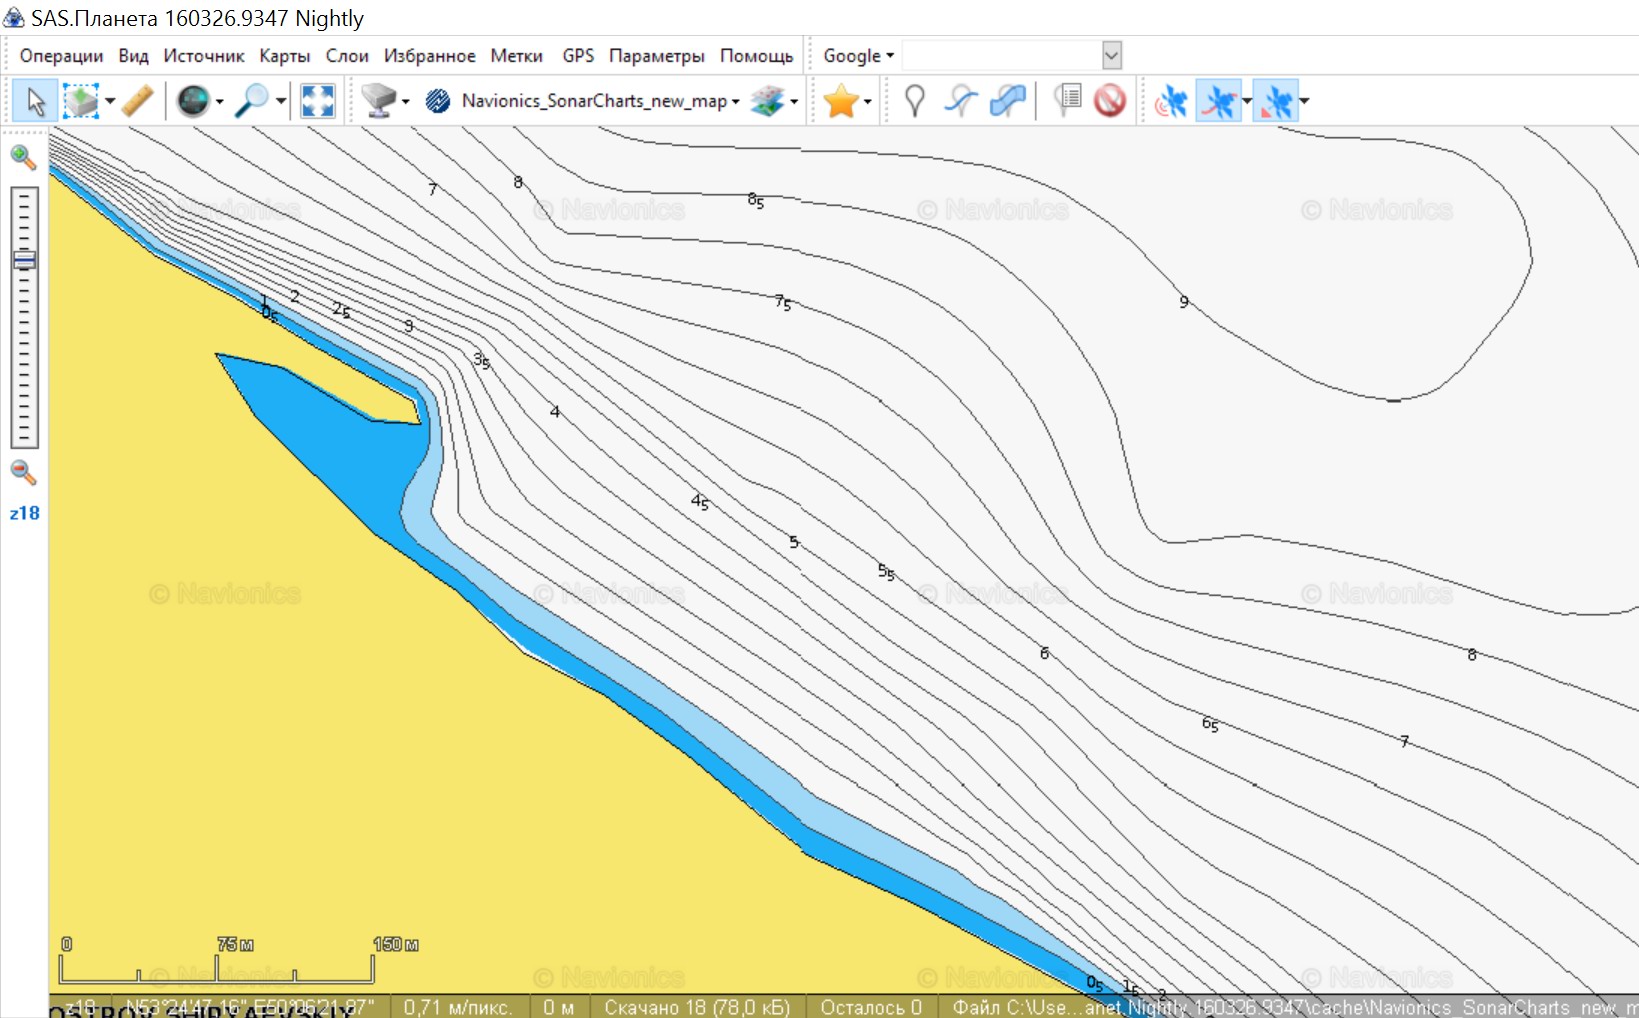The width and height of the screenshot is (1639, 1018).
Task: Click the zoom level slider handle
Action: click(x=24, y=260)
